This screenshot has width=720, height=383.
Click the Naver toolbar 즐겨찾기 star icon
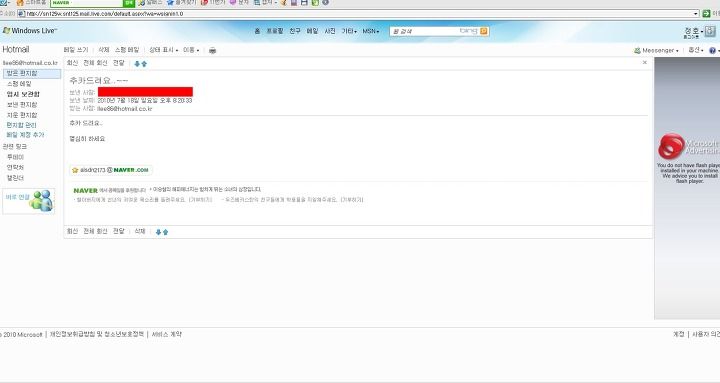(170, 3)
